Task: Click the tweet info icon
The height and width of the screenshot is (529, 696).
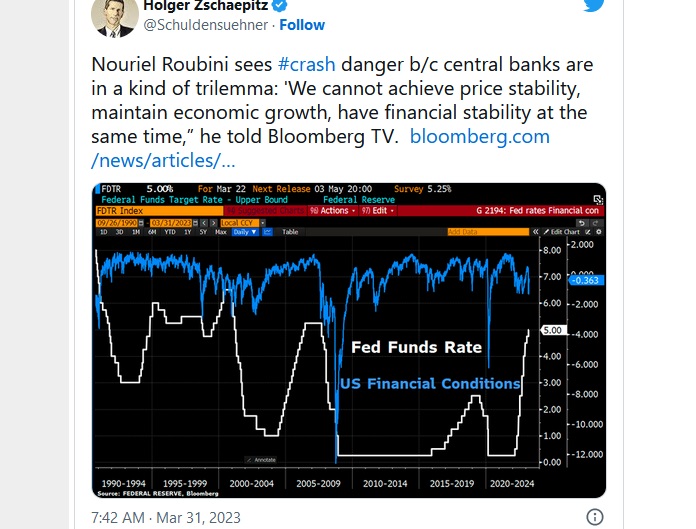Action: pyautogui.click(x=594, y=517)
